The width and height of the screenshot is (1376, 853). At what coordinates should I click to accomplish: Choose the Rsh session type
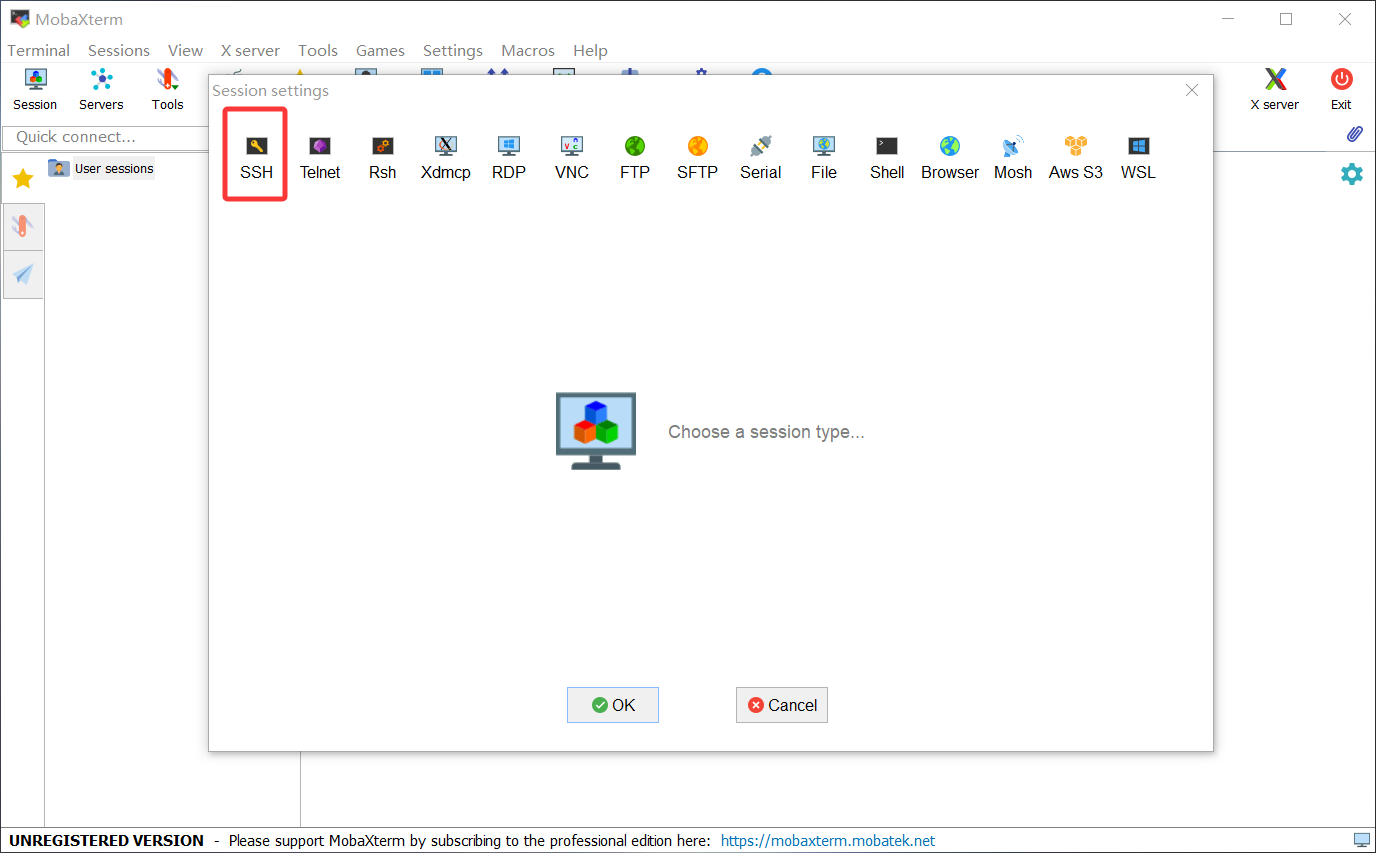click(x=382, y=158)
